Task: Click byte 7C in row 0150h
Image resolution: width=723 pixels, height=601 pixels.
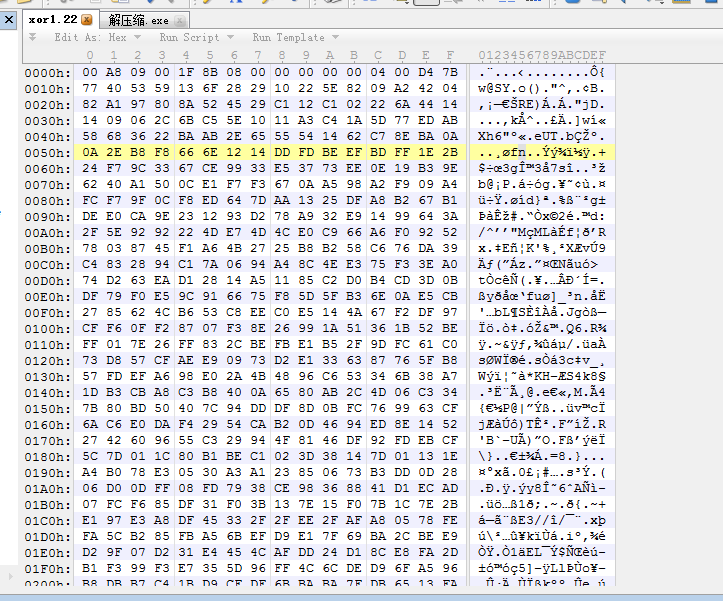Action: point(210,408)
